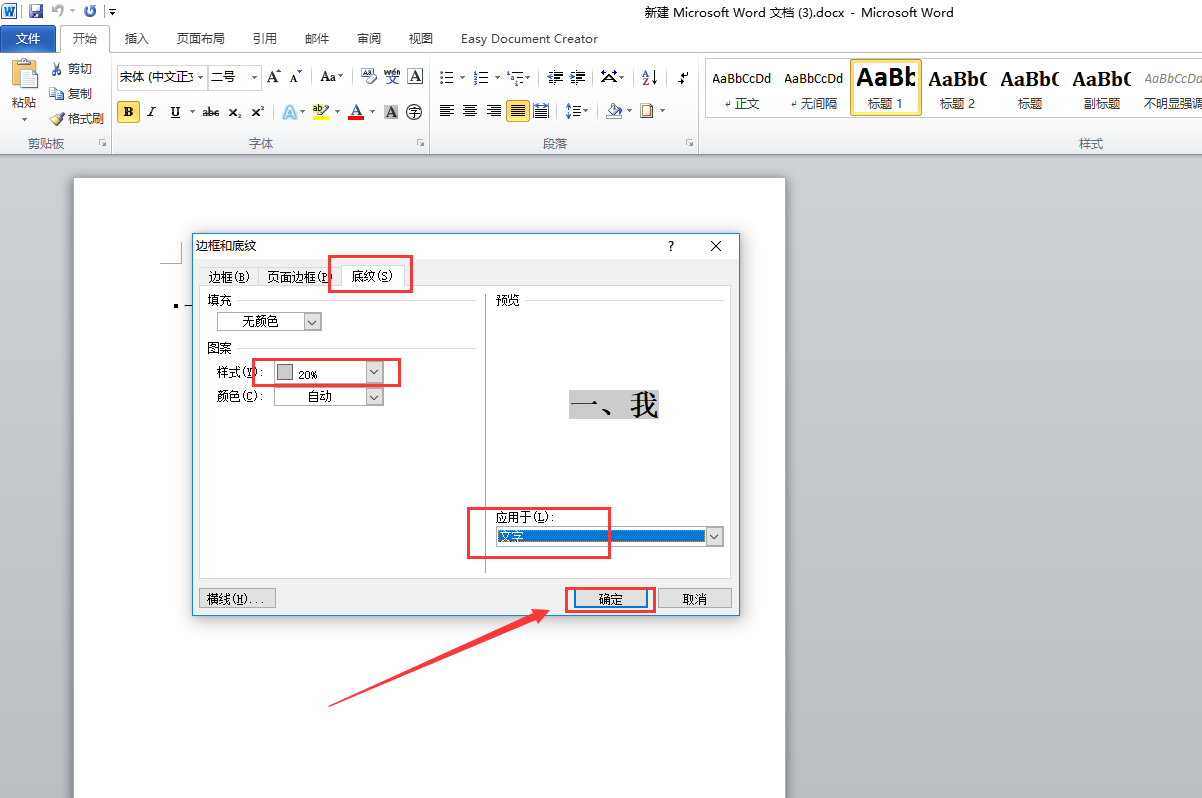Click the Decrease Indent icon
This screenshot has width=1202, height=798.
click(555, 77)
